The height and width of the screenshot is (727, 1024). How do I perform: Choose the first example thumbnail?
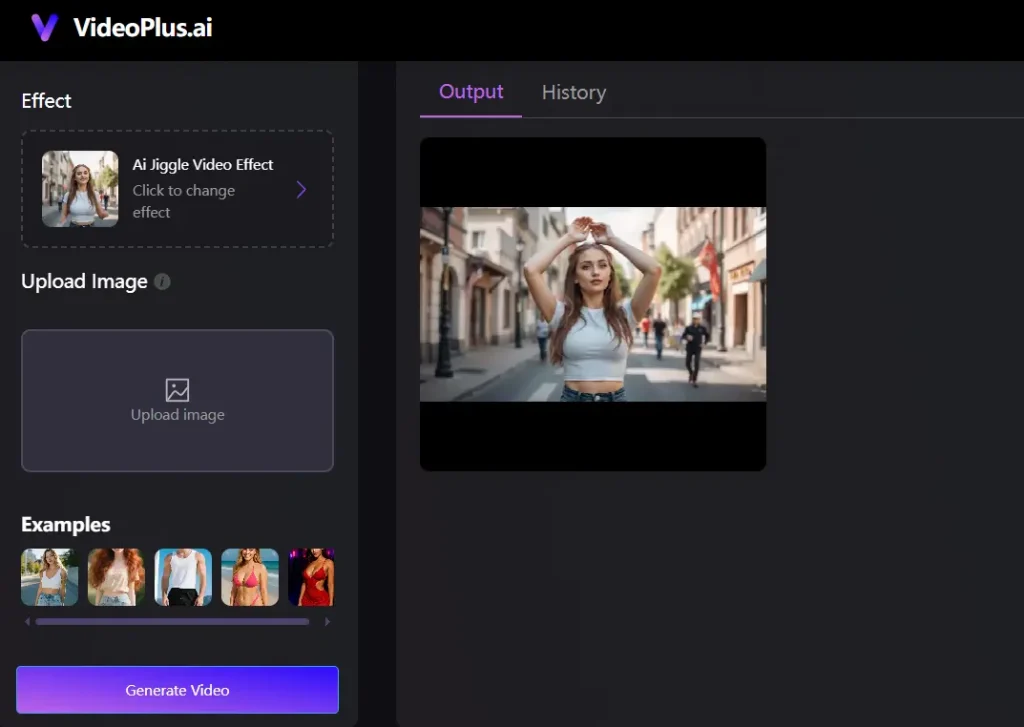[50, 577]
